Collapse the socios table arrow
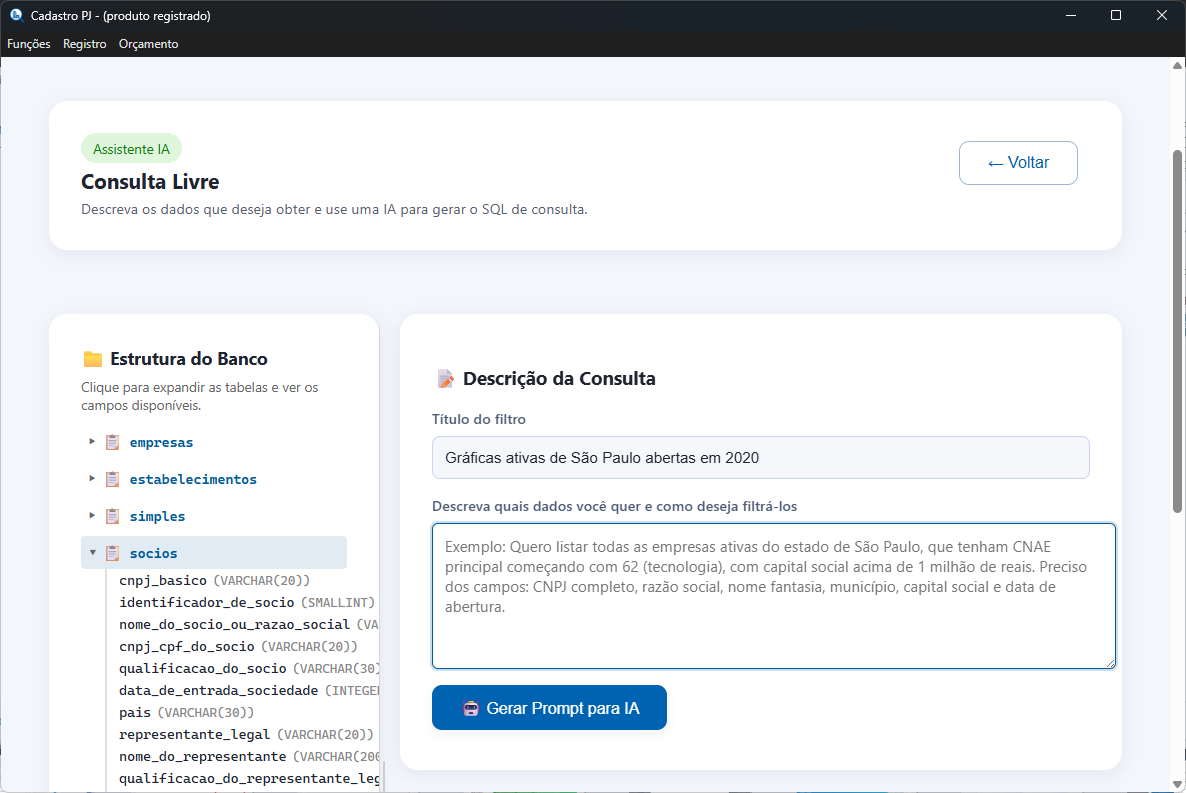Viewport: 1186px width, 793px height. (x=92, y=552)
